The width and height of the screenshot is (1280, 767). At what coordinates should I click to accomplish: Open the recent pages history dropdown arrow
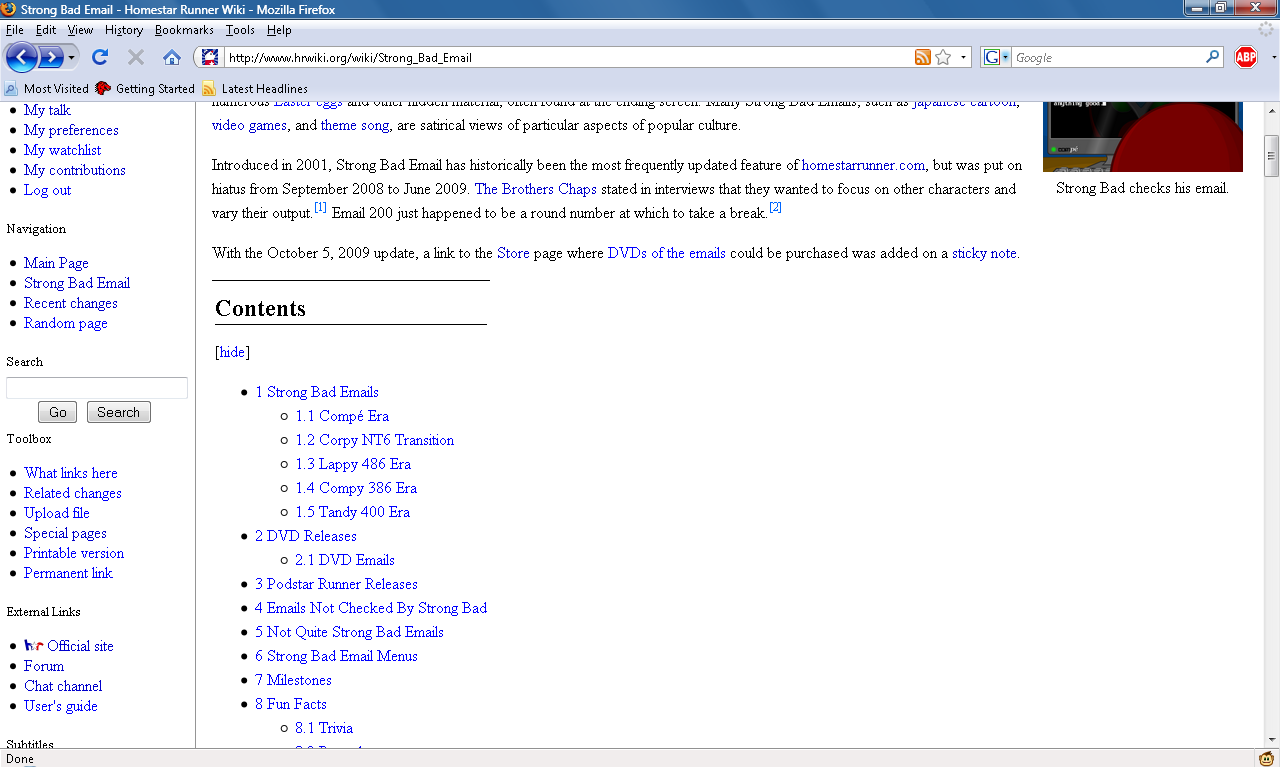[72, 58]
